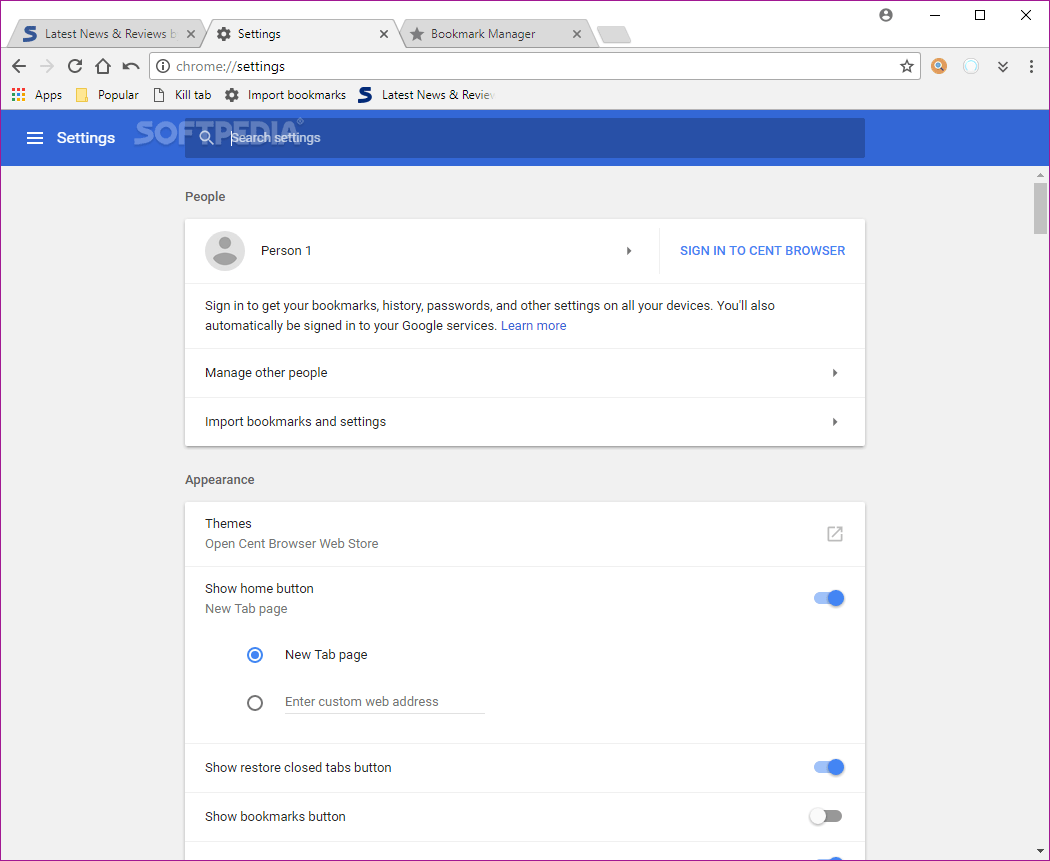Click the Person 1 avatar

[x=225, y=251]
